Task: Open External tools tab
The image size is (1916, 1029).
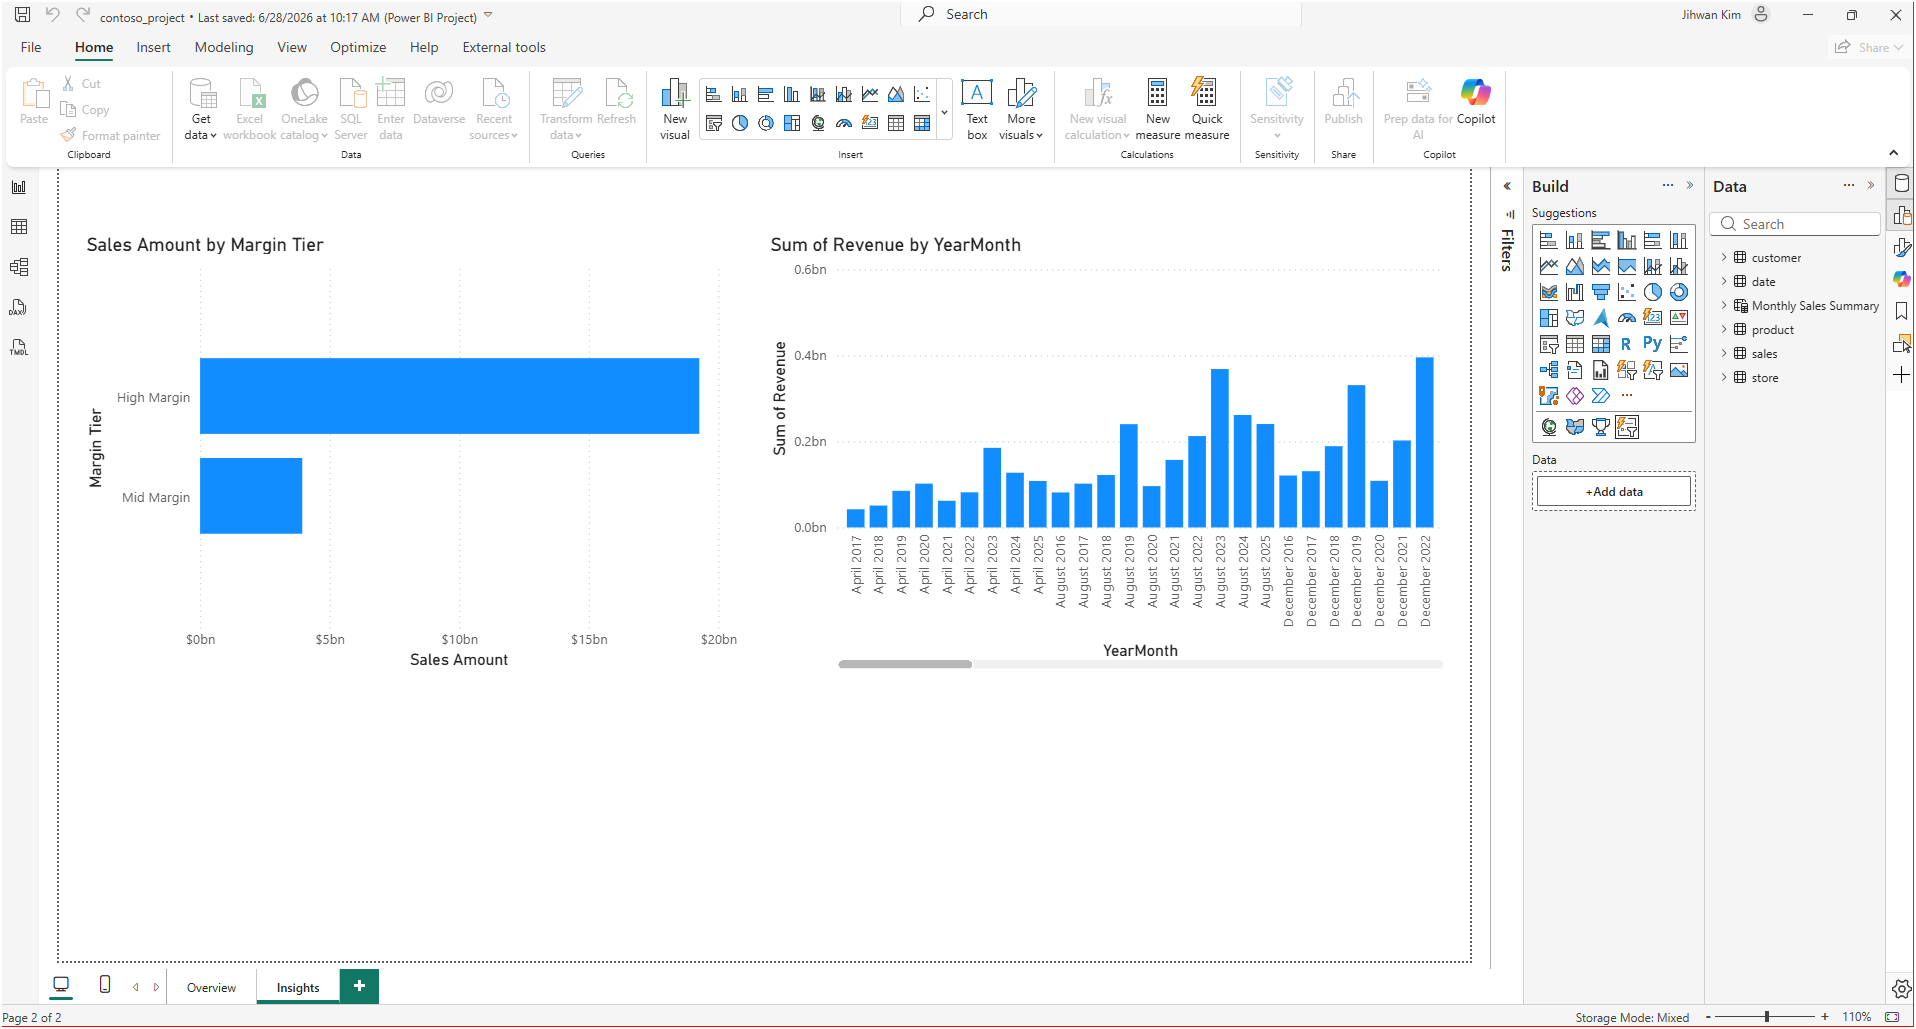Action: (x=504, y=47)
